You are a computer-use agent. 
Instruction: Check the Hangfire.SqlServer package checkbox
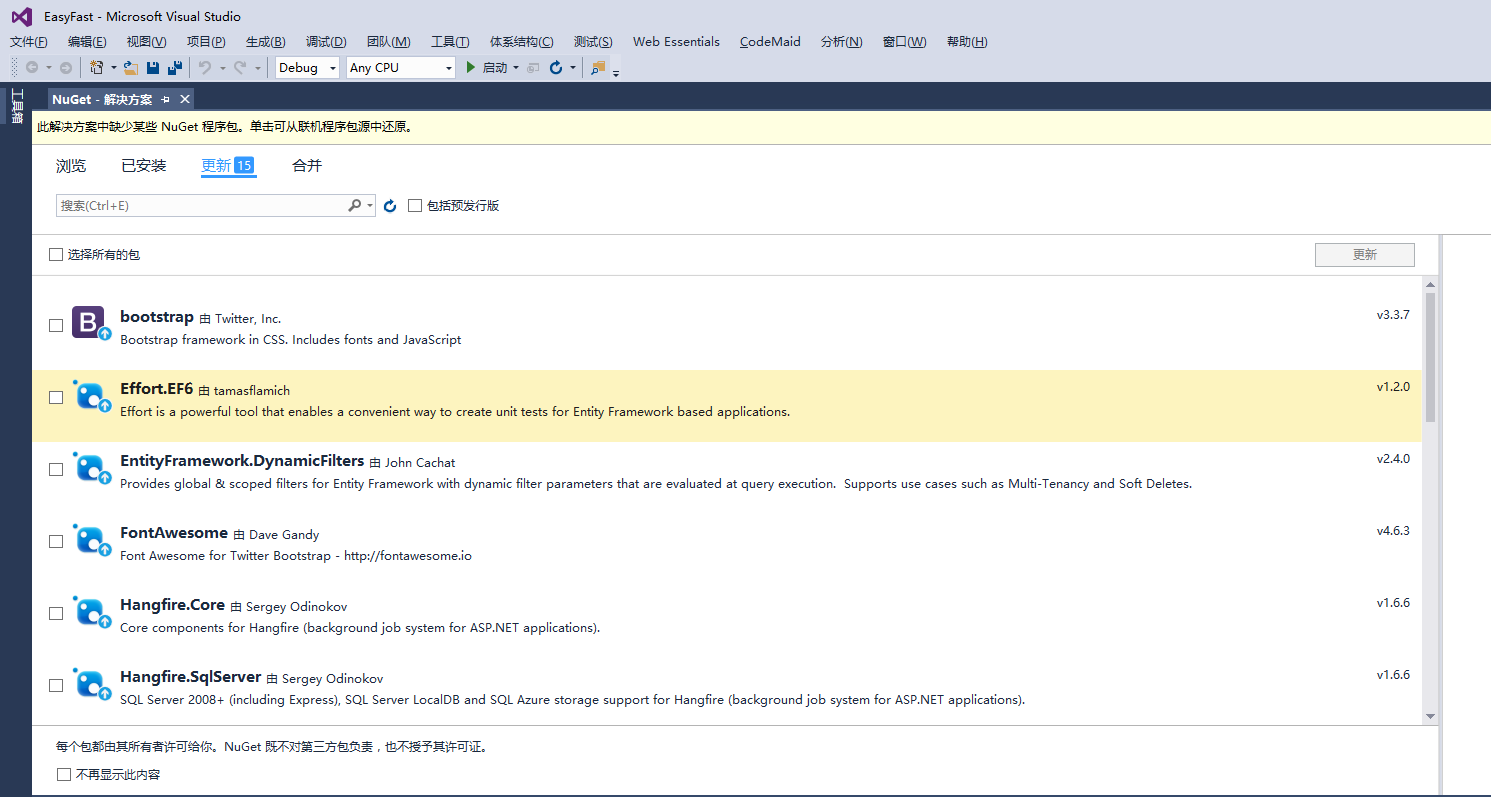pyautogui.click(x=56, y=685)
